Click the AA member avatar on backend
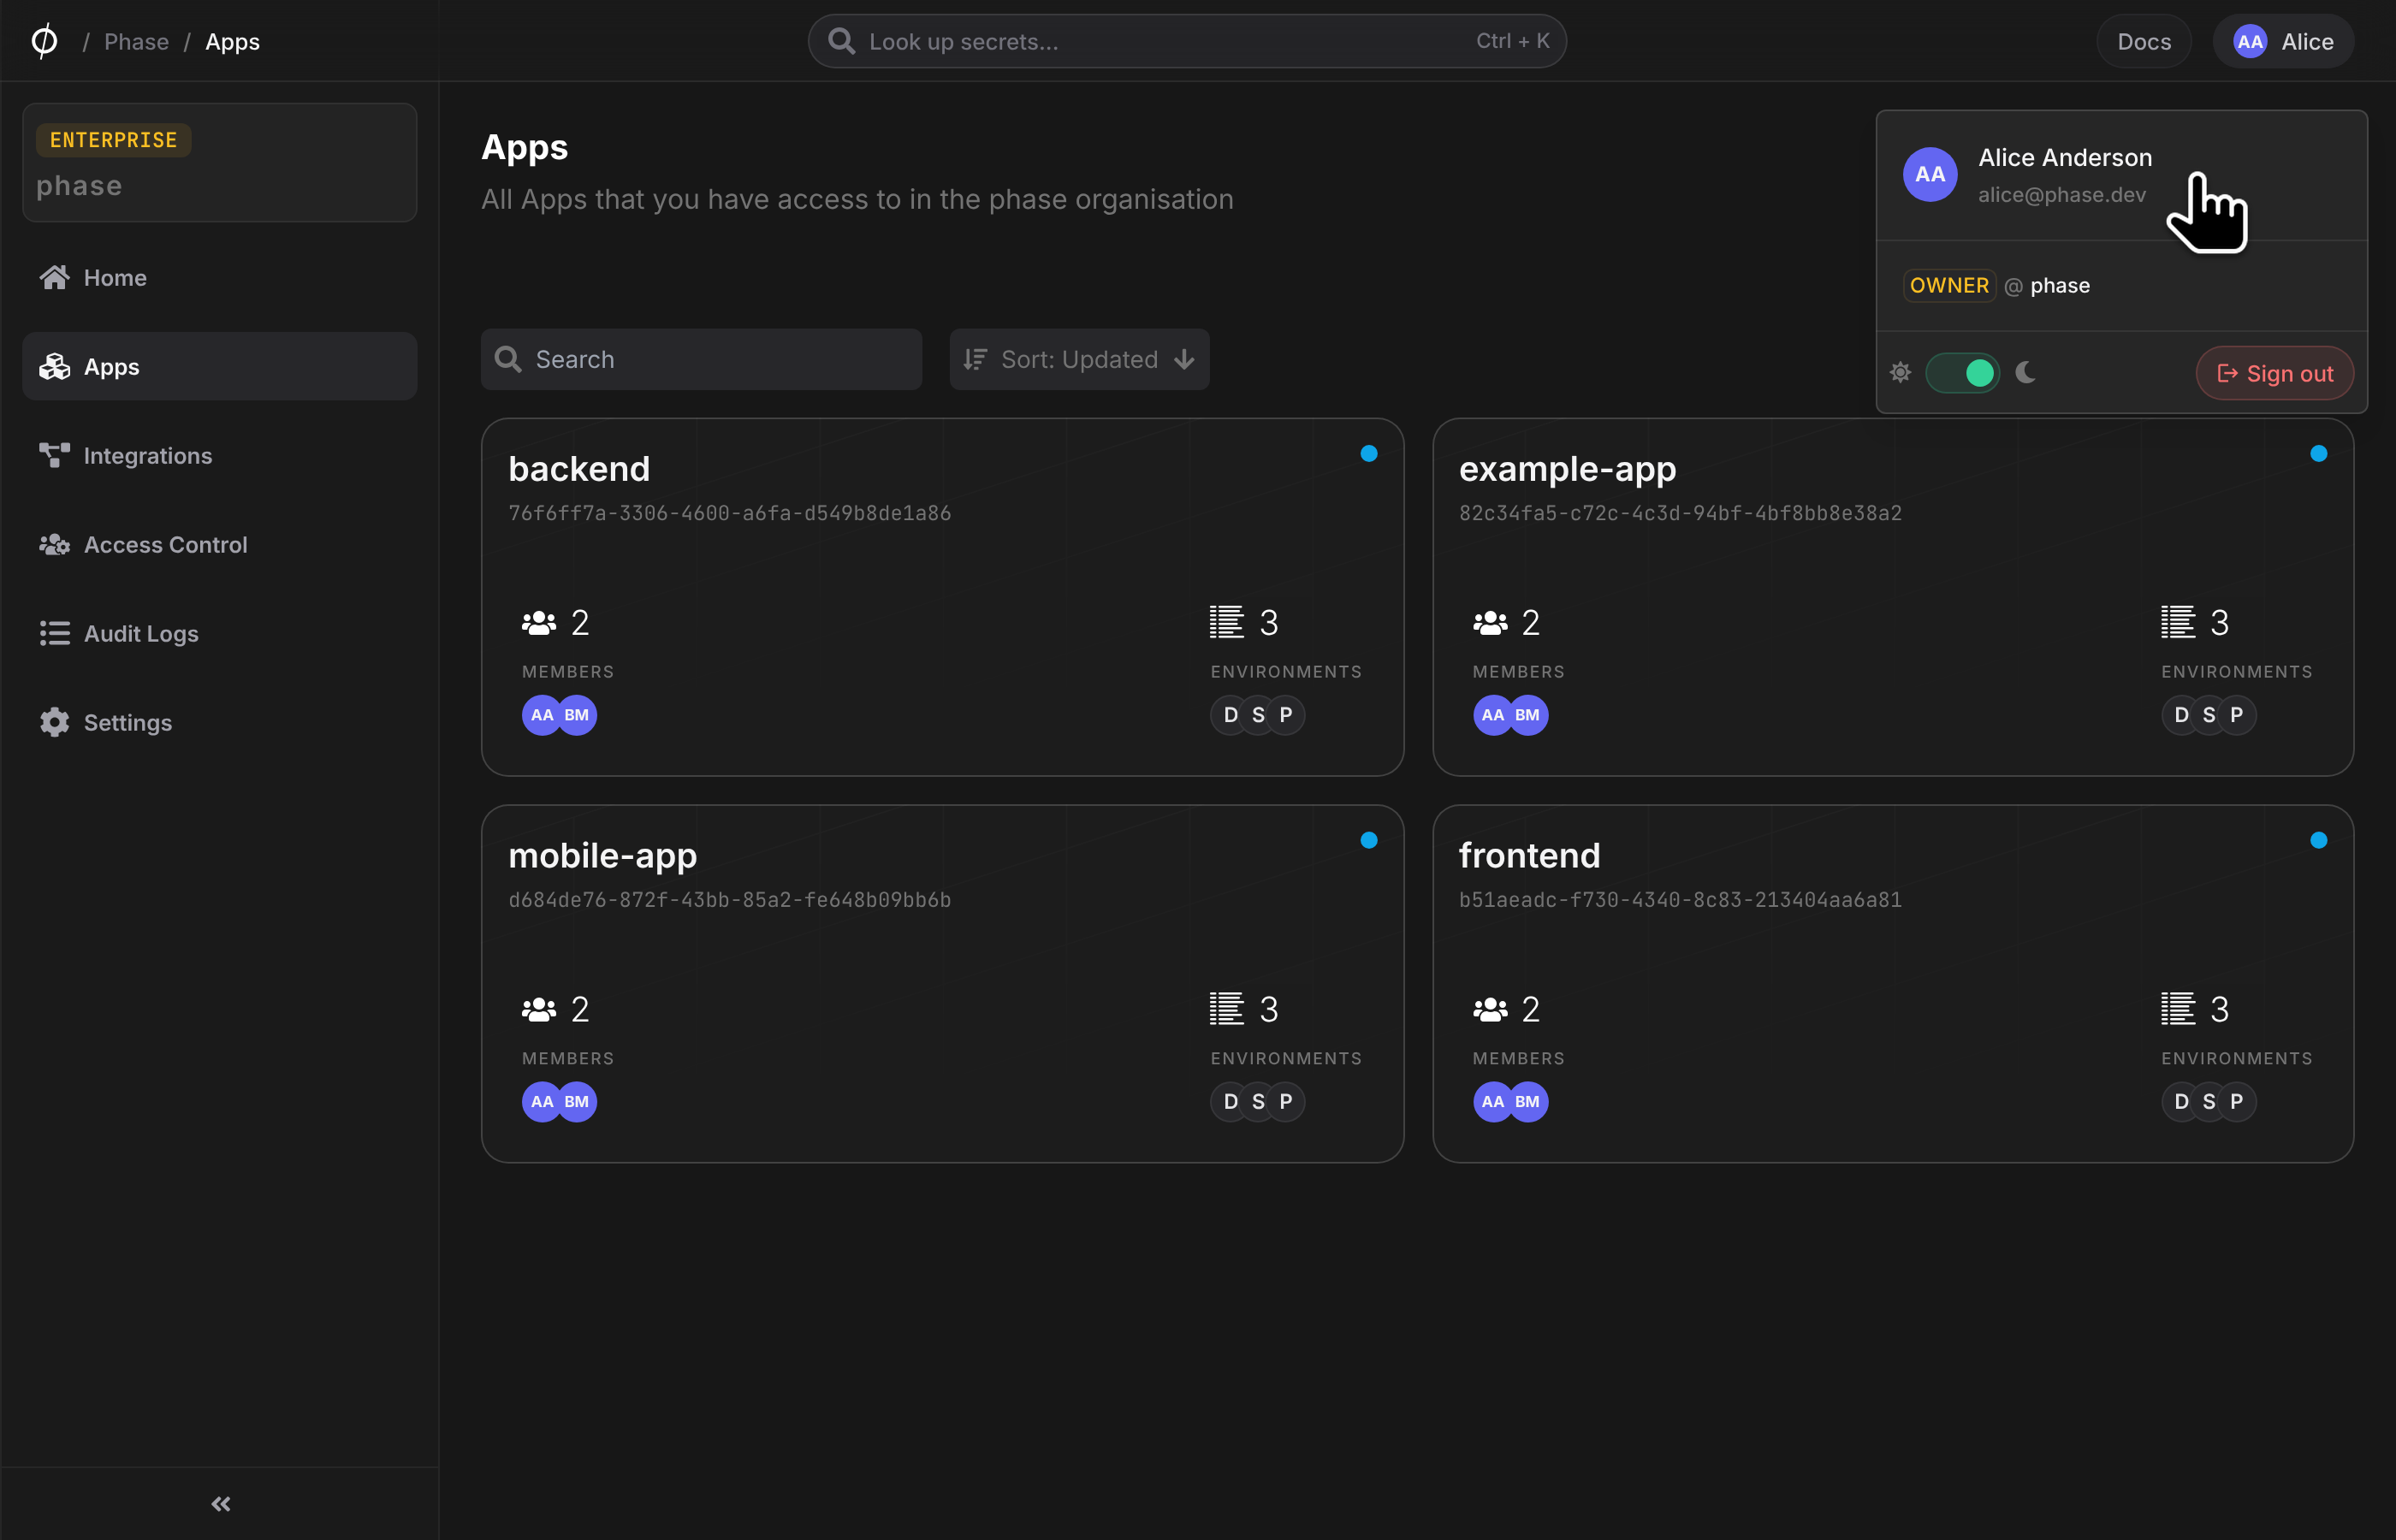The width and height of the screenshot is (2396, 1540). [541, 715]
